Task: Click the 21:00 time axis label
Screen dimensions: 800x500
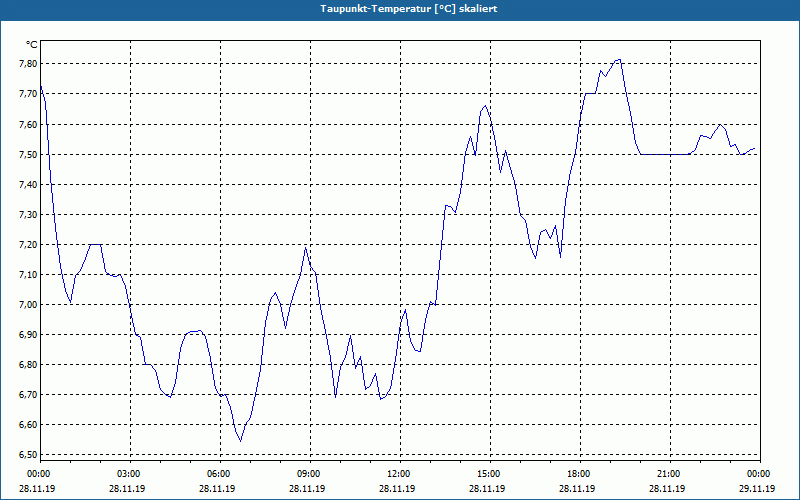Action: 667,474
